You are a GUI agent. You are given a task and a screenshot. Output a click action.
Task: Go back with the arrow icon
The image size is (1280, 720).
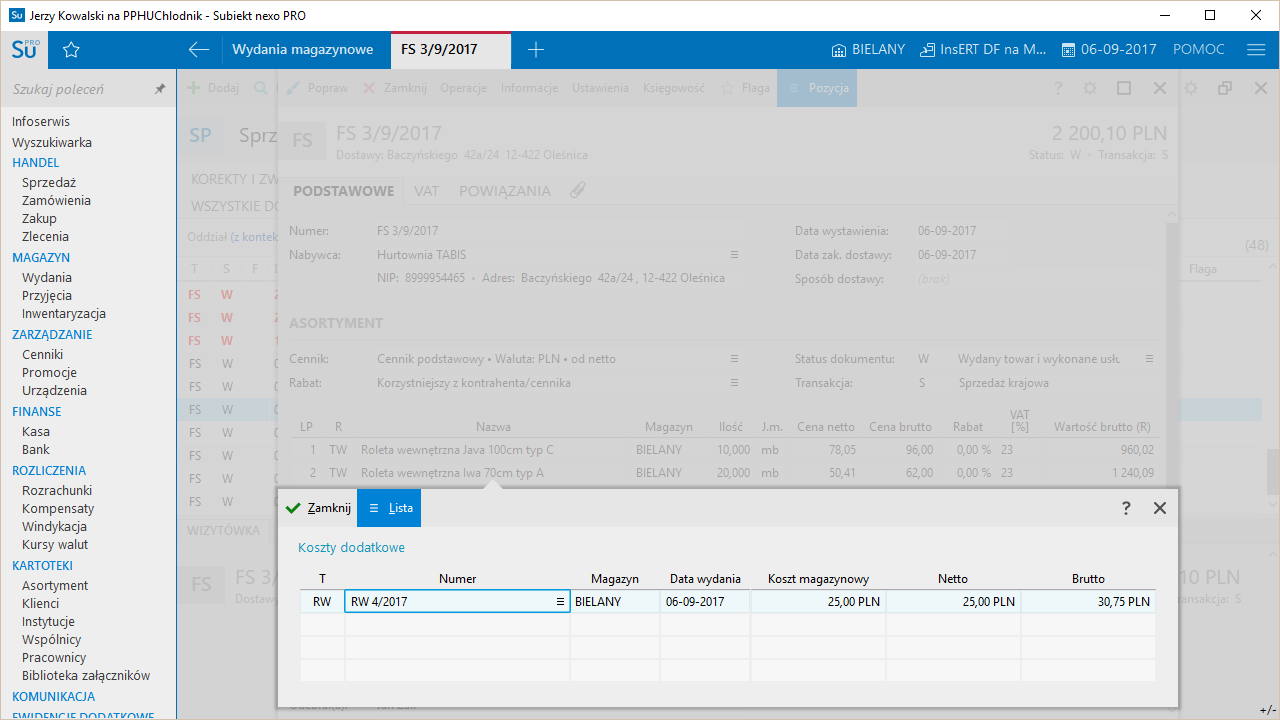pos(199,50)
